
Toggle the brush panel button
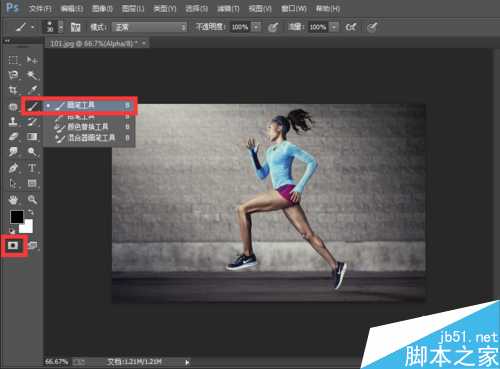click(76, 27)
